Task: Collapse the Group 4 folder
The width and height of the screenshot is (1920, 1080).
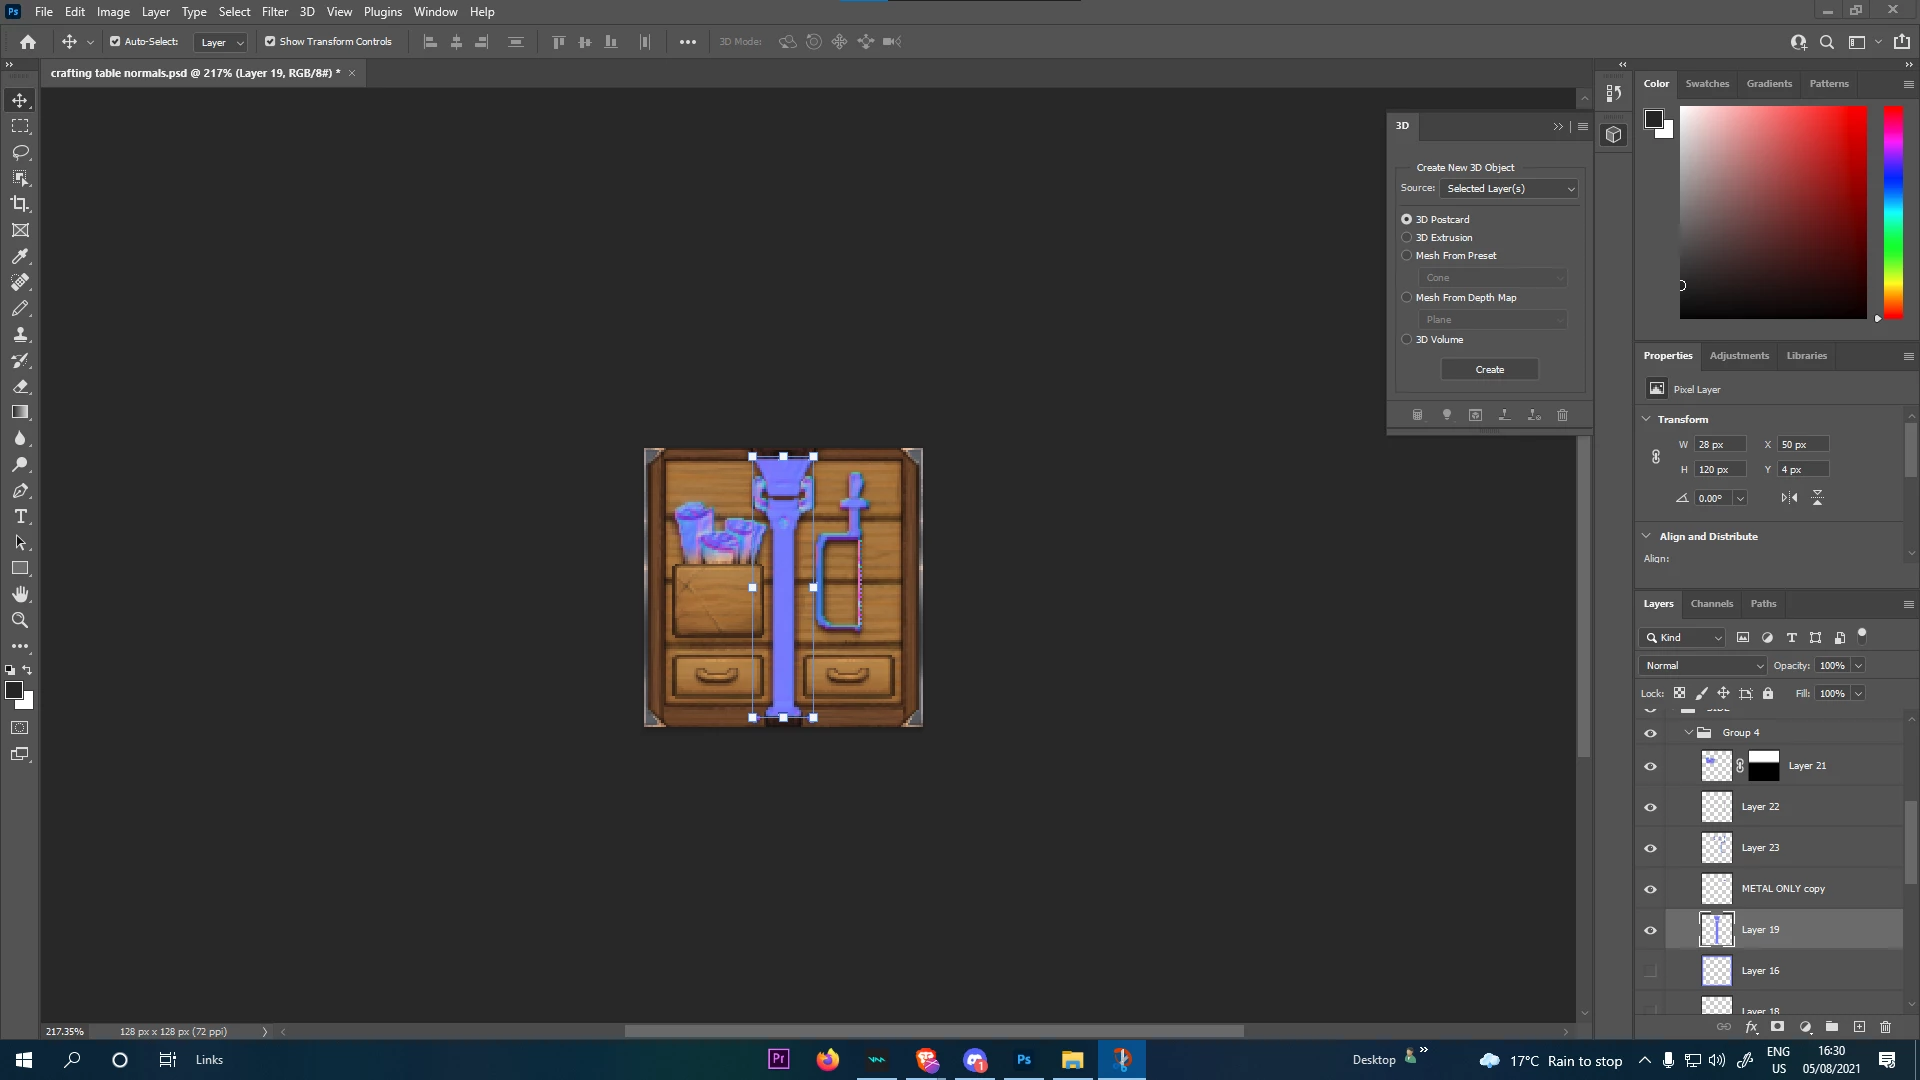Action: 1689,733
